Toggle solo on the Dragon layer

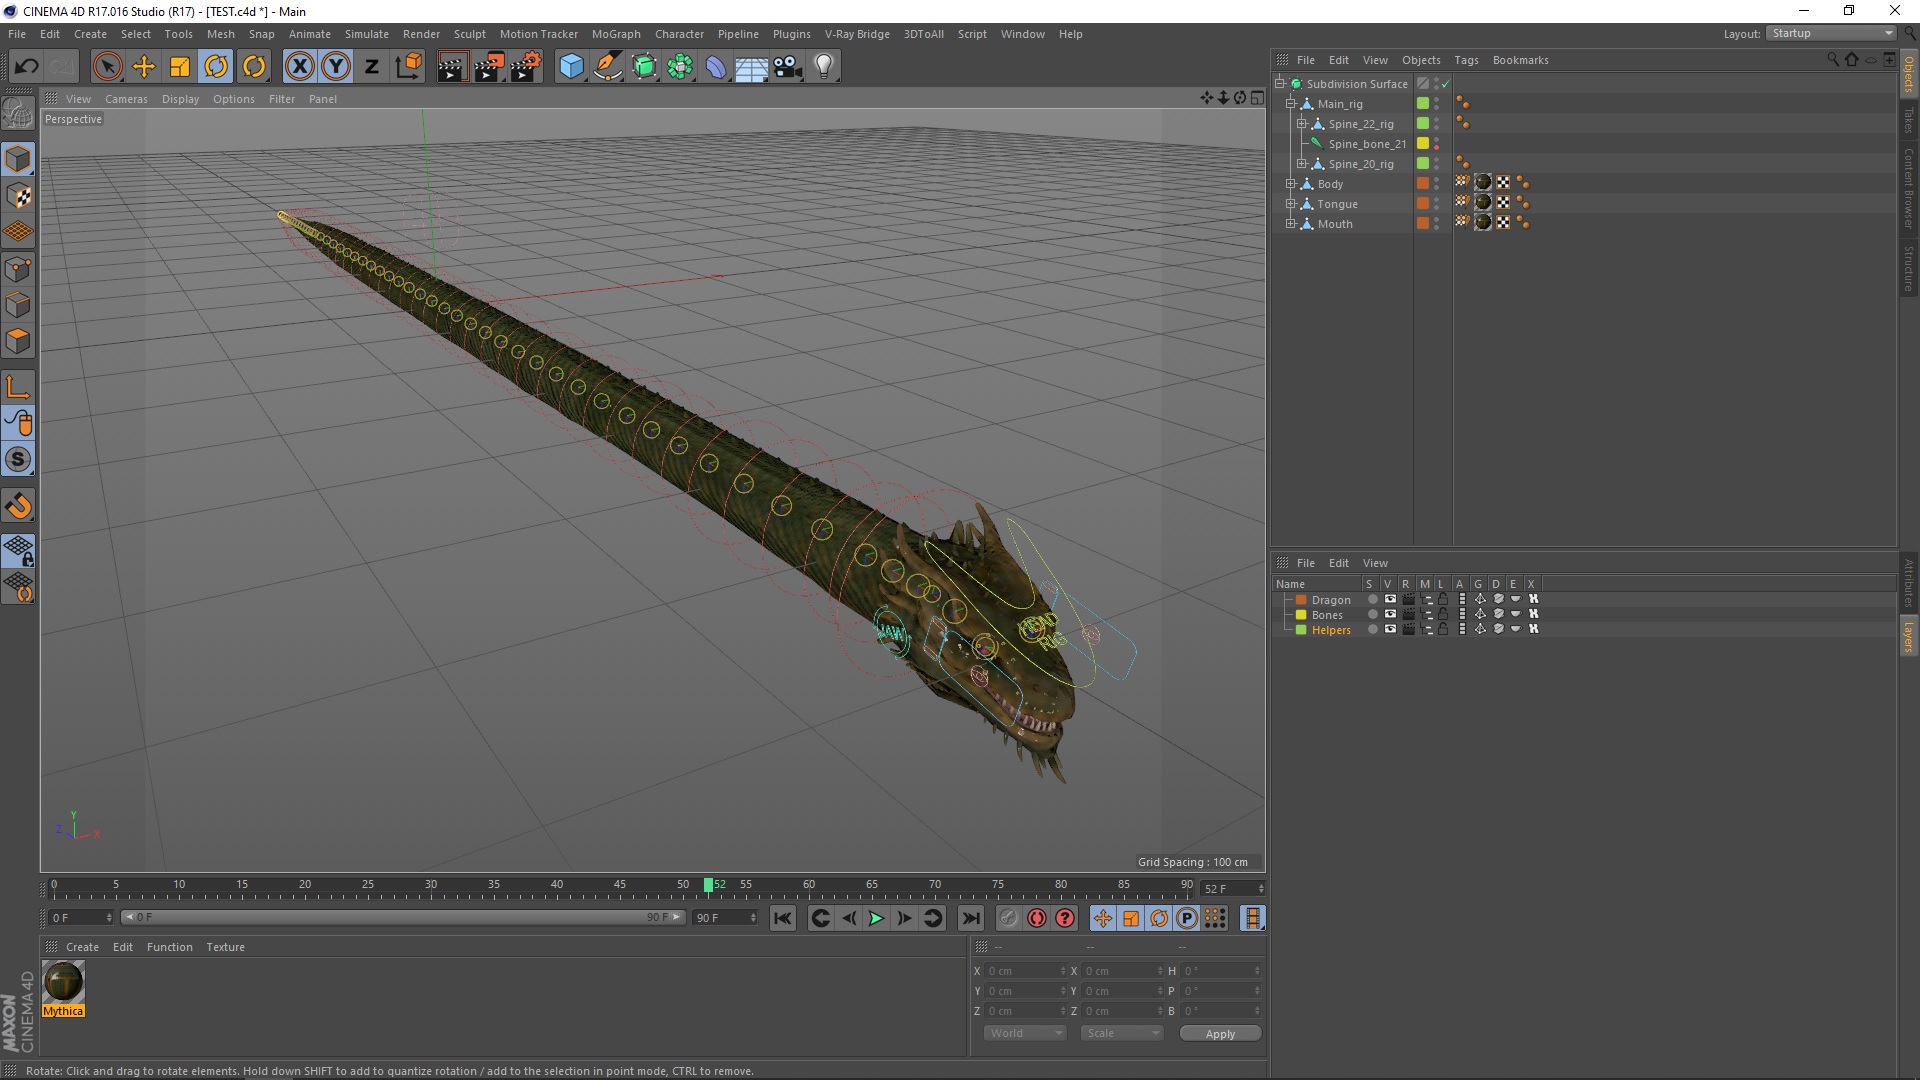point(1373,600)
